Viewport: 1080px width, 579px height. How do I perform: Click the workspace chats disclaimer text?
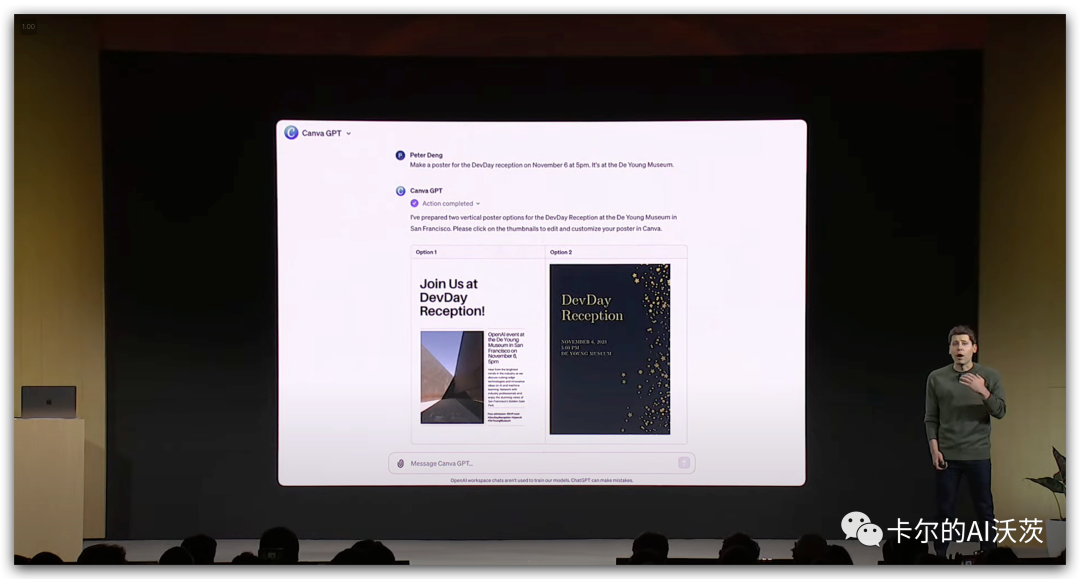pyautogui.click(x=541, y=481)
